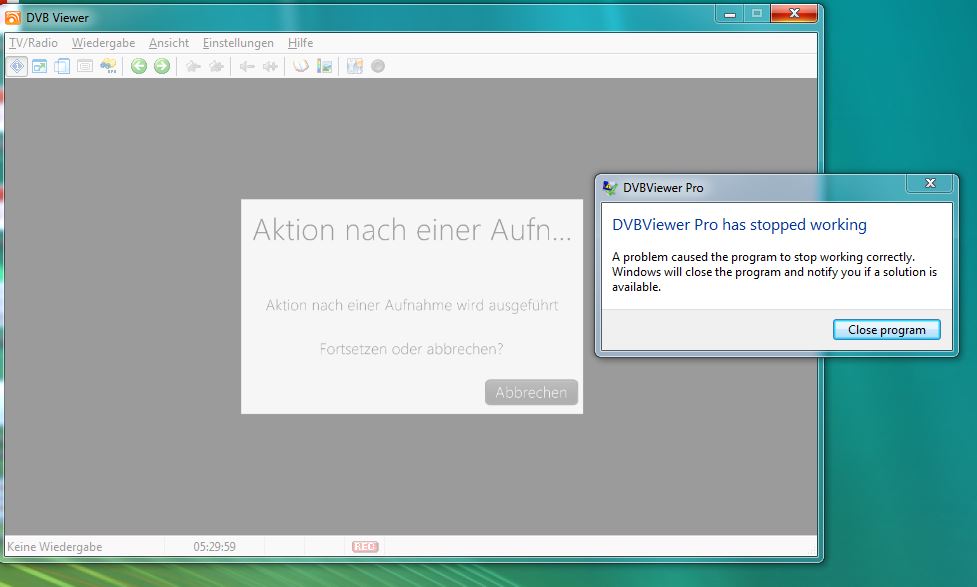
Task: Click the picture gallery toolbar icon
Action: click(324, 67)
